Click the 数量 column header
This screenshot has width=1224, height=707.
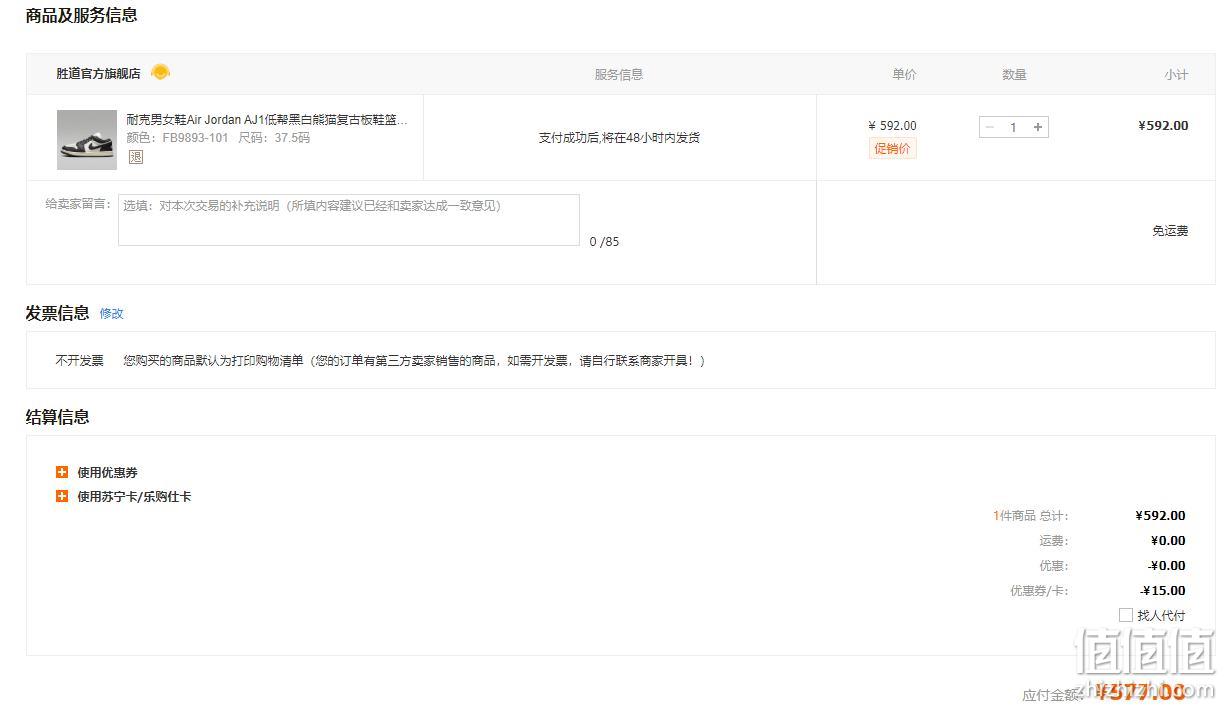pyautogui.click(x=1014, y=74)
